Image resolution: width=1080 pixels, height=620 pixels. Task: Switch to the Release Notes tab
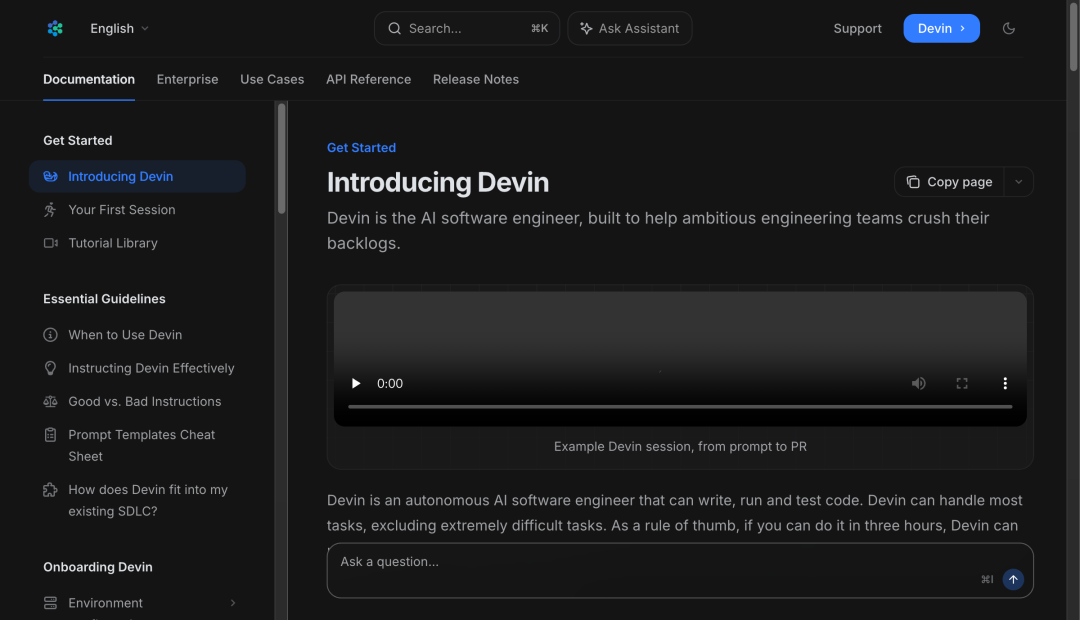476,79
